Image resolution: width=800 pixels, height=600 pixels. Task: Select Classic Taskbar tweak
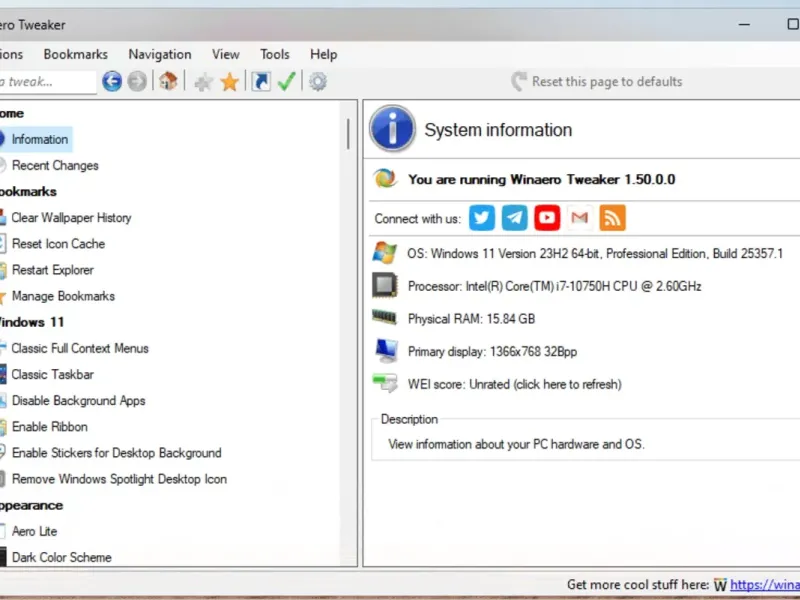53,374
